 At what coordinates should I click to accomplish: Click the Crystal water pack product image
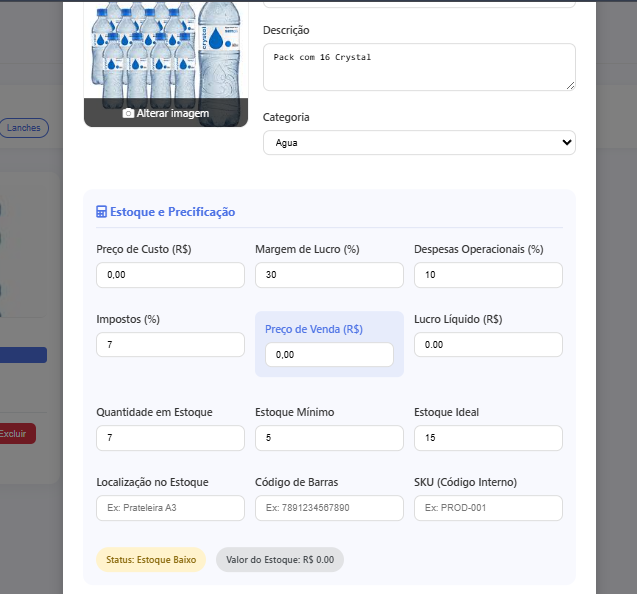[165, 50]
